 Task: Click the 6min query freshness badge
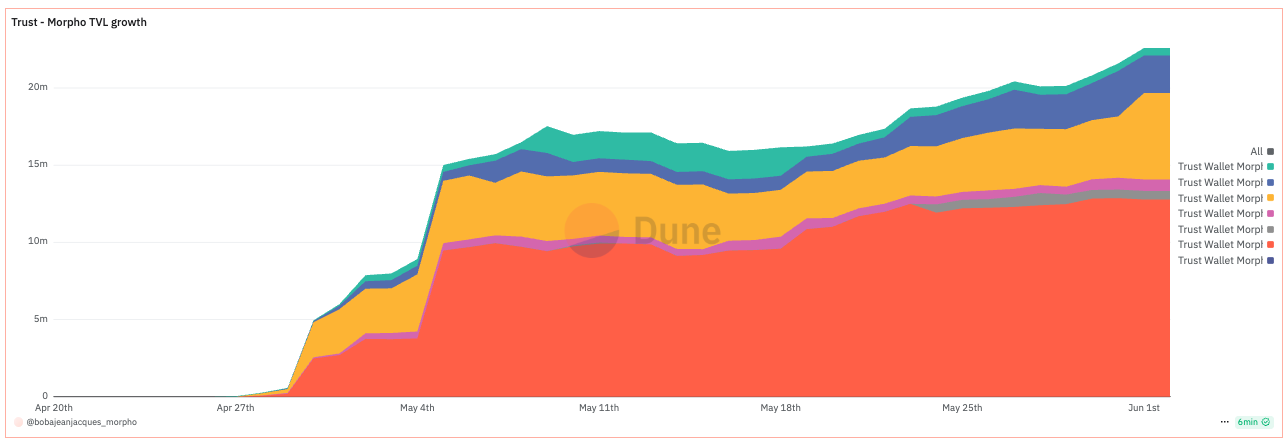[x=1254, y=423]
